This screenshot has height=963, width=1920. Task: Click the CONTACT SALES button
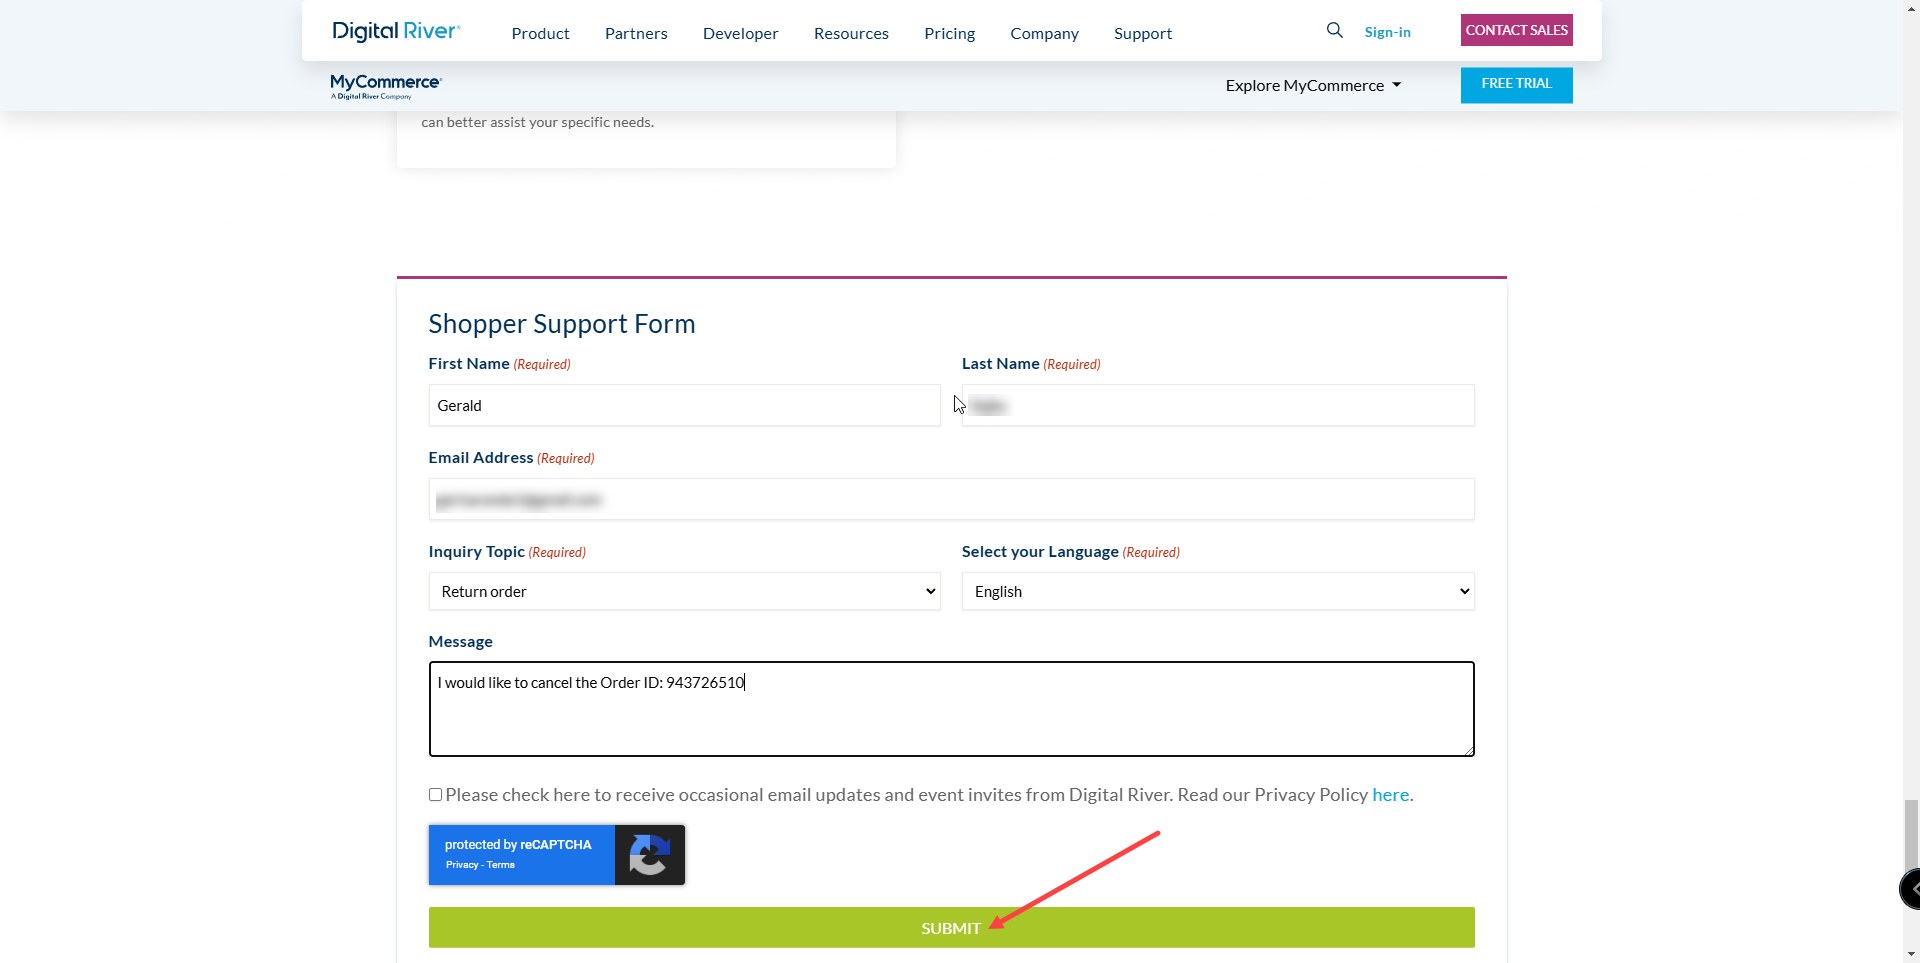1516,29
